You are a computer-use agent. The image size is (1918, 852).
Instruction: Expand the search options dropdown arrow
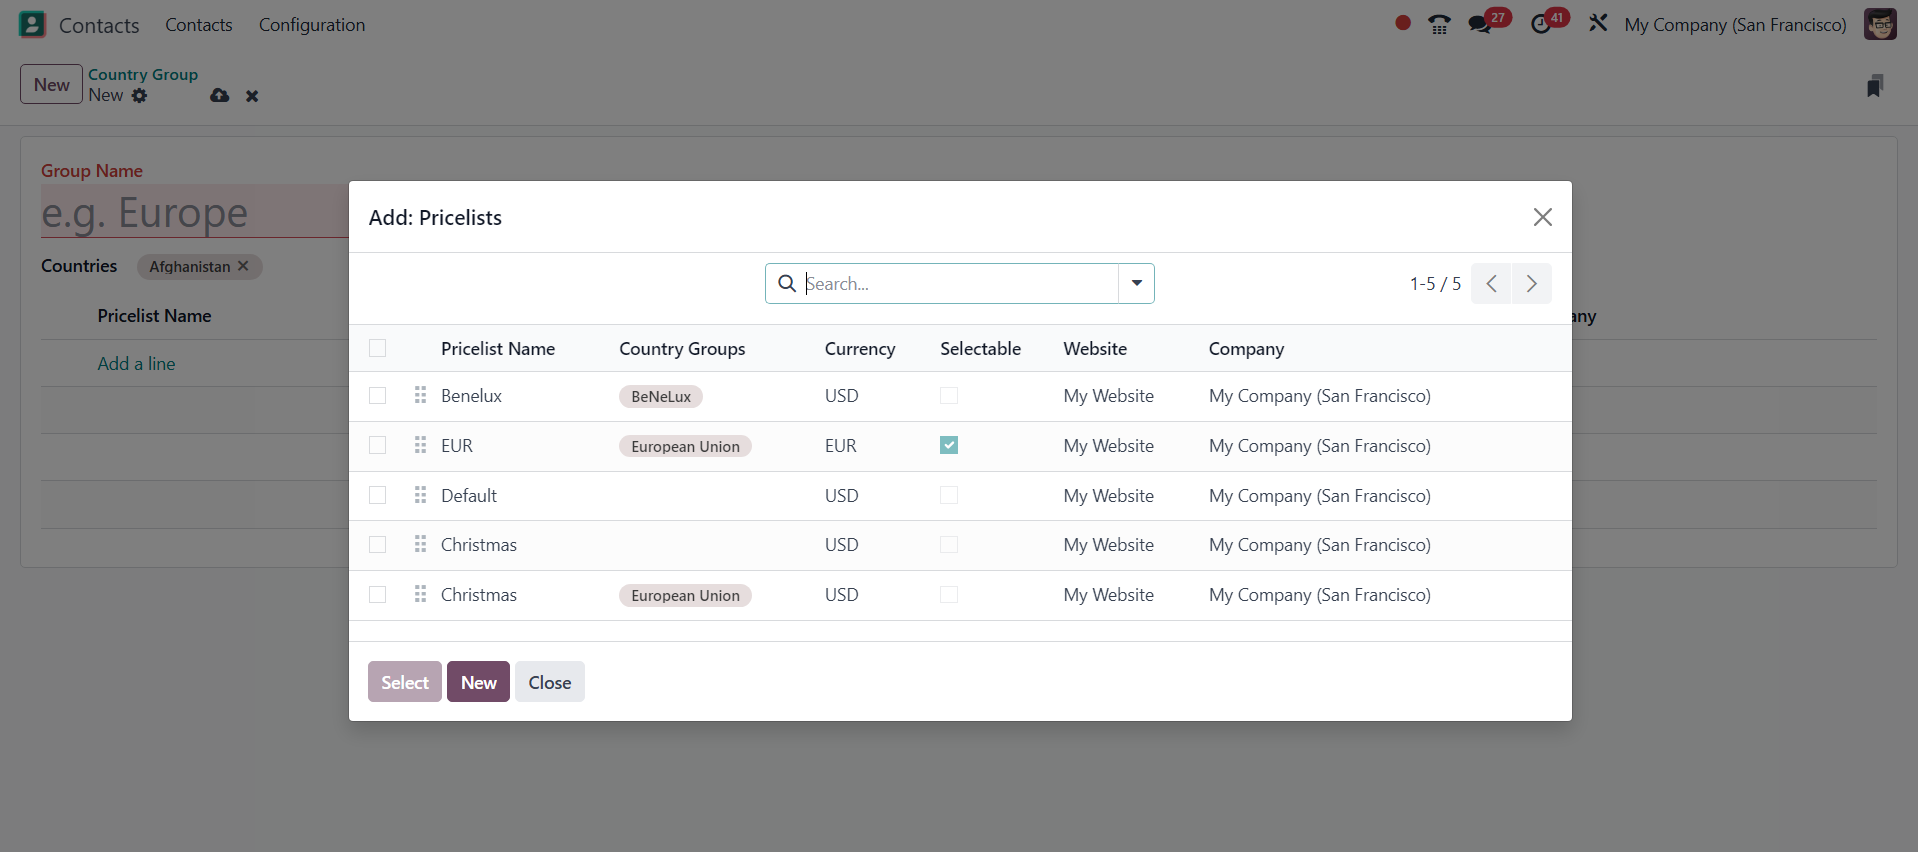(1136, 283)
